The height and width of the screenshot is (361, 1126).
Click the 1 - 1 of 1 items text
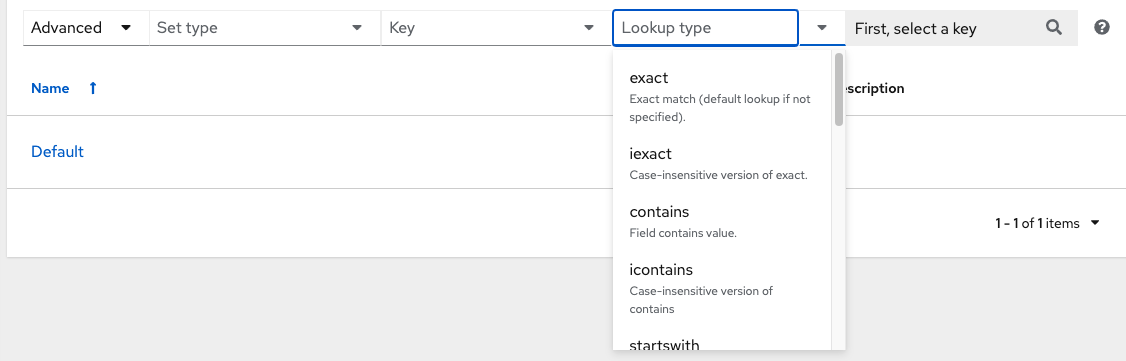pyautogui.click(x=1037, y=223)
